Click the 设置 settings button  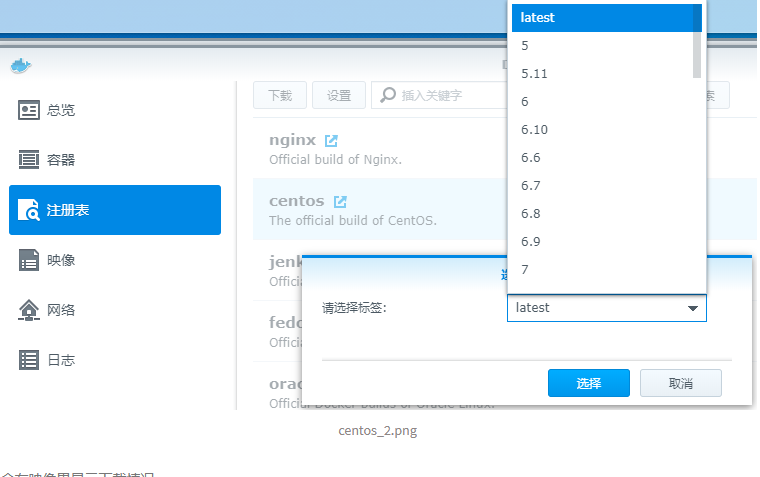(x=339, y=95)
